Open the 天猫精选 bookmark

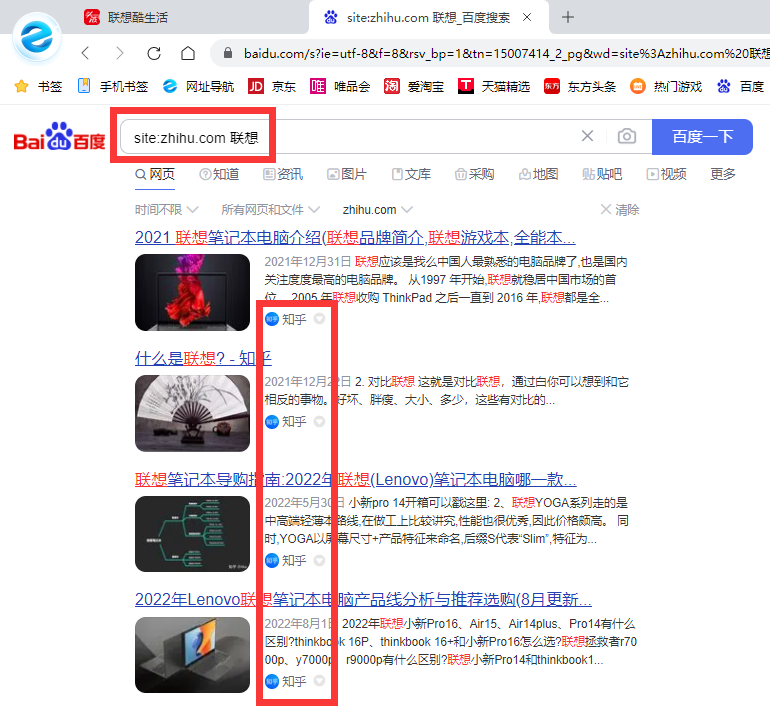coord(494,87)
